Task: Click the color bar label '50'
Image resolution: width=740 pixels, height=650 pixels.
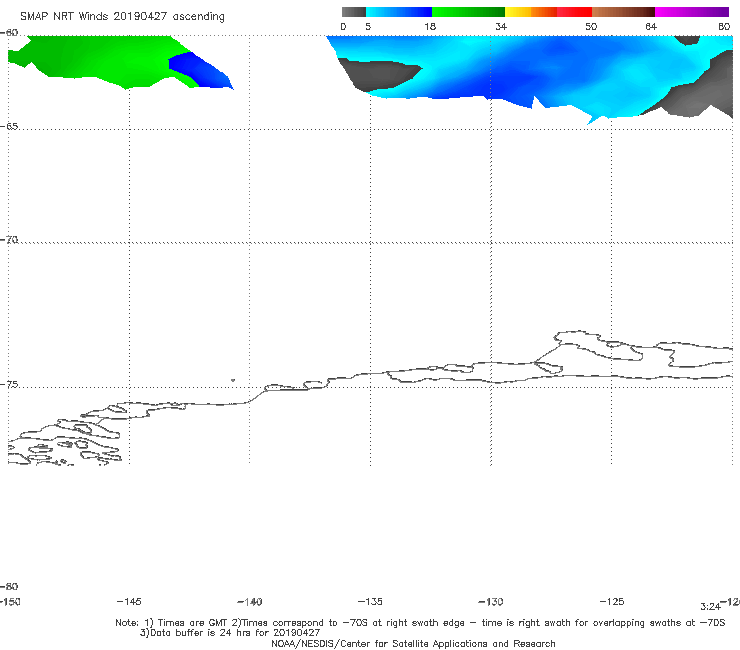Action: click(x=591, y=27)
